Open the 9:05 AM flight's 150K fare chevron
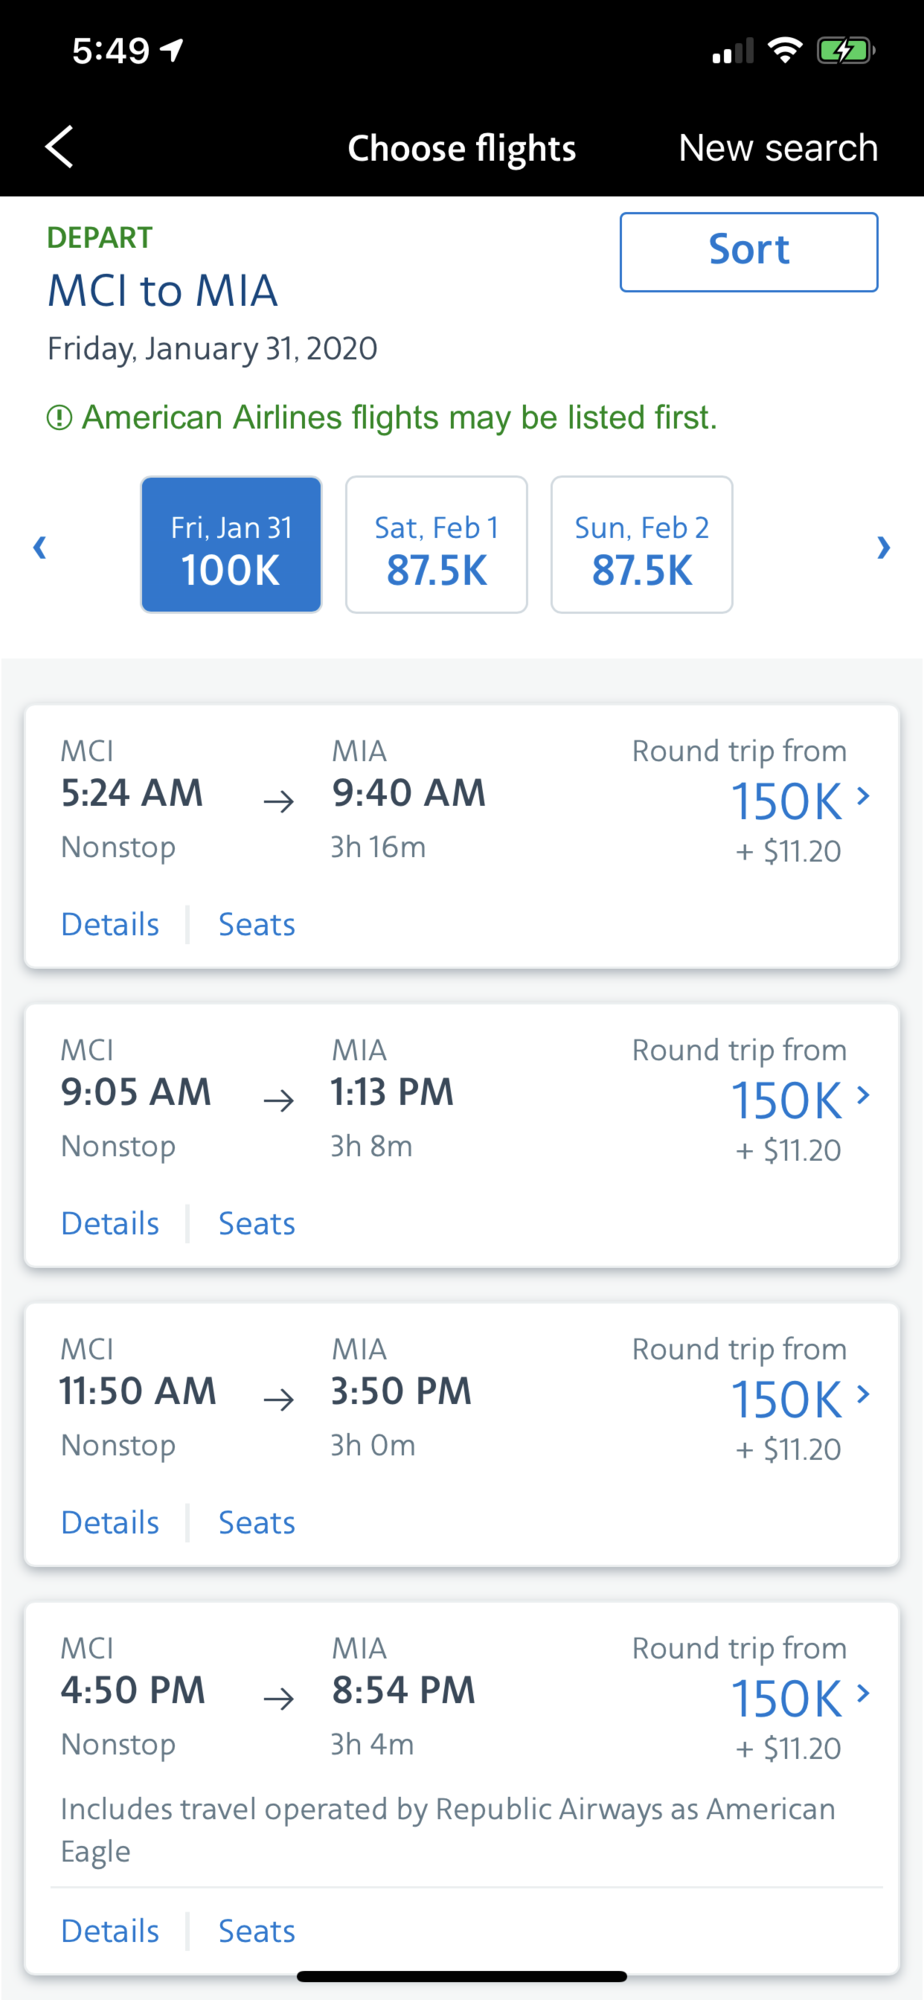 point(863,1096)
